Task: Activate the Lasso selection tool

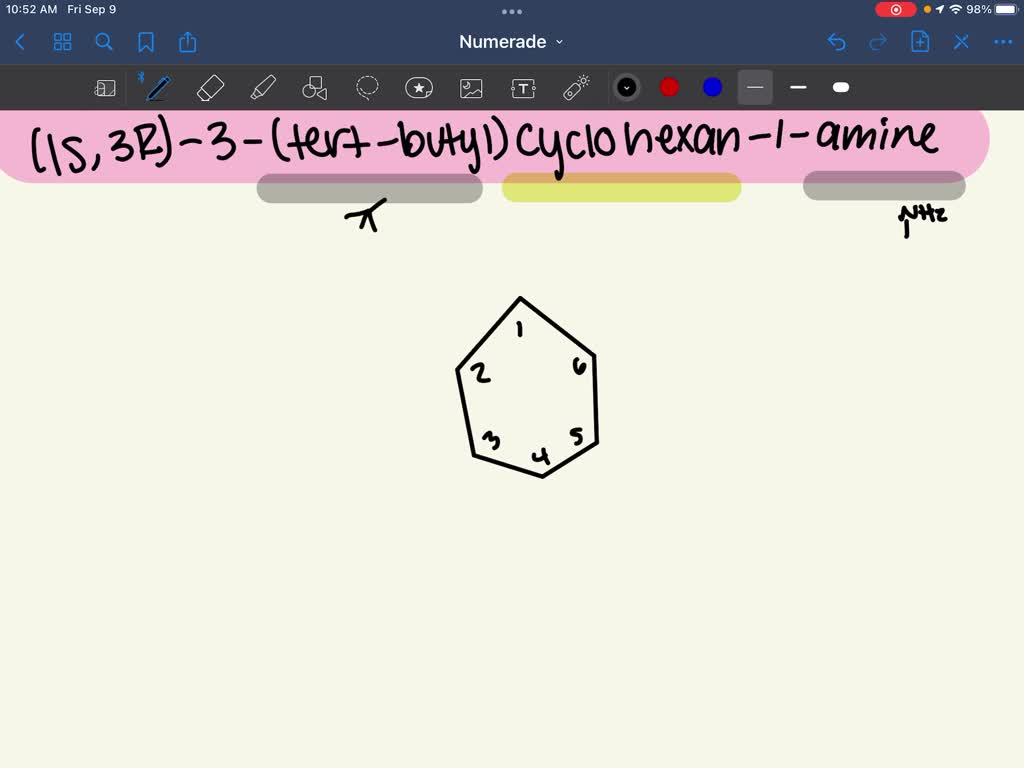Action: click(367, 88)
